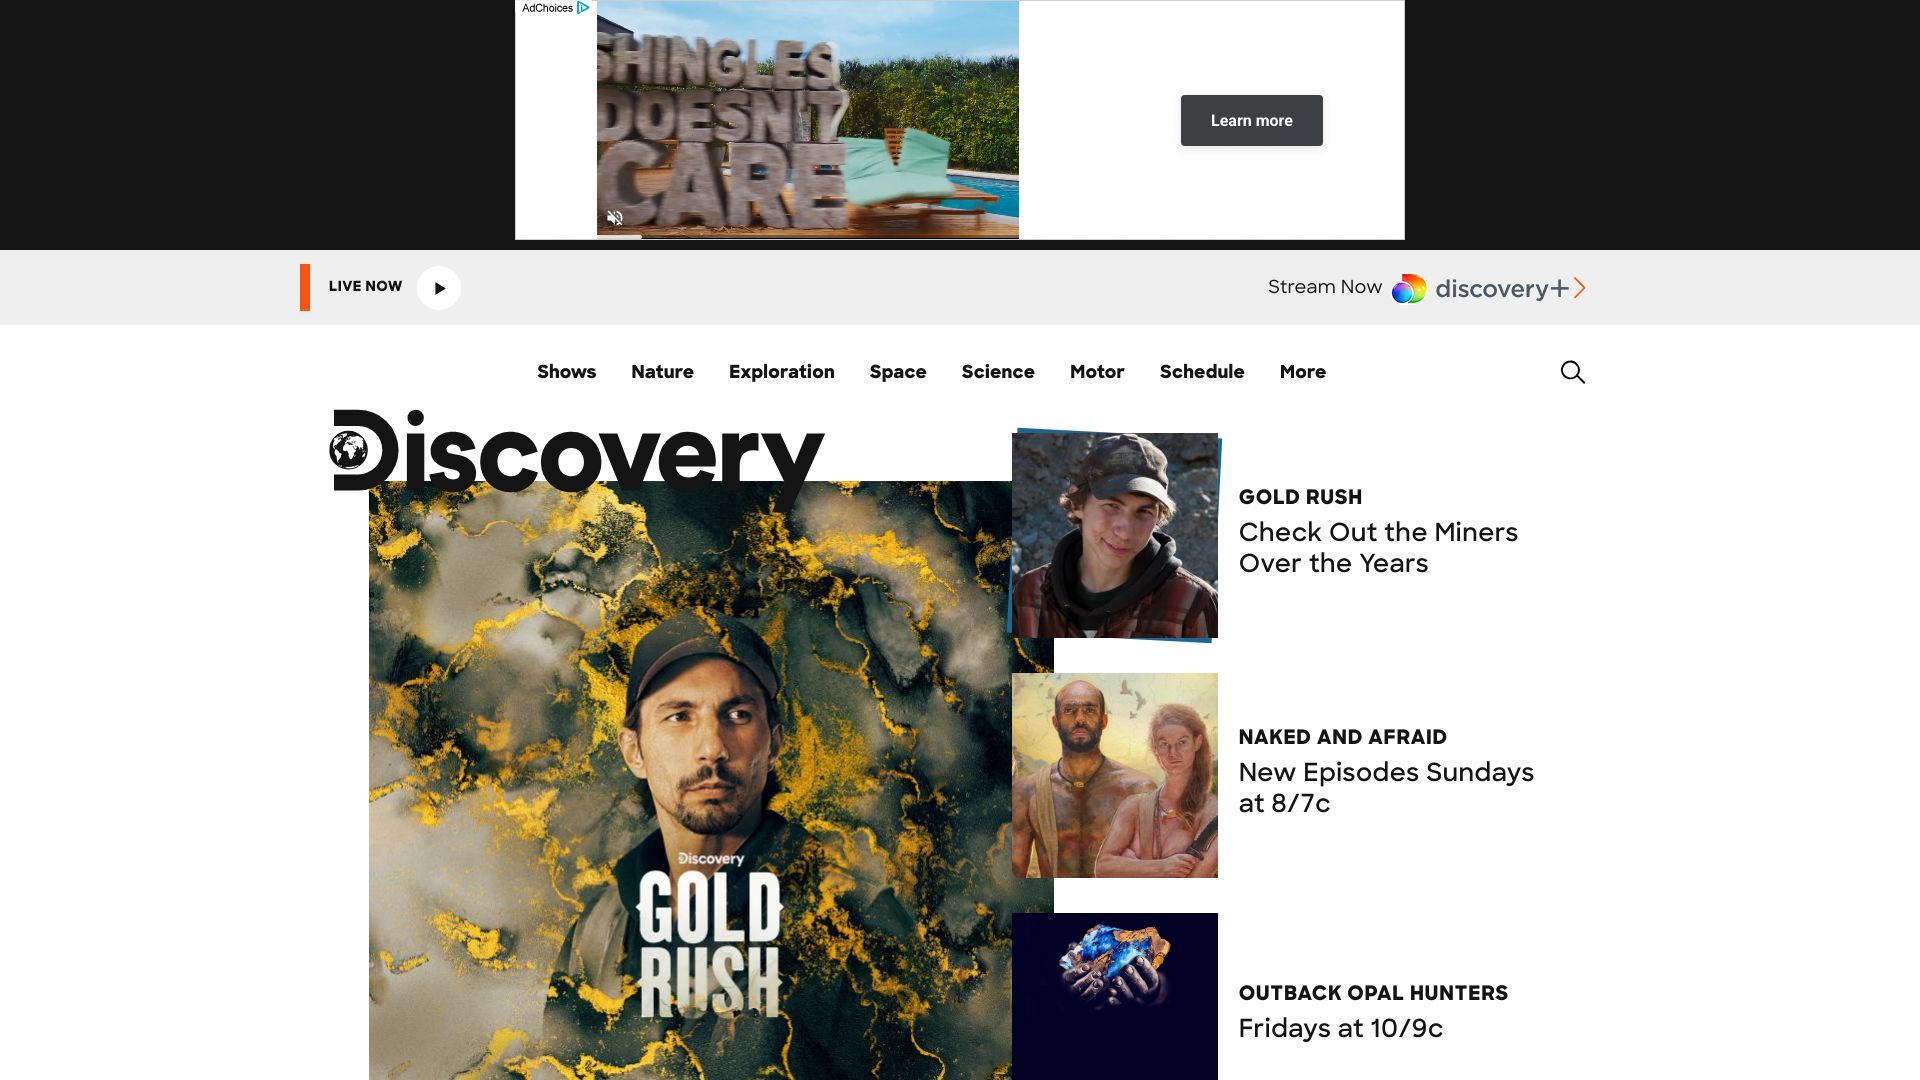Click the Gold Rush hero poster image
Screen dimensions: 1920x1080
pyautogui.click(x=690, y=780)
